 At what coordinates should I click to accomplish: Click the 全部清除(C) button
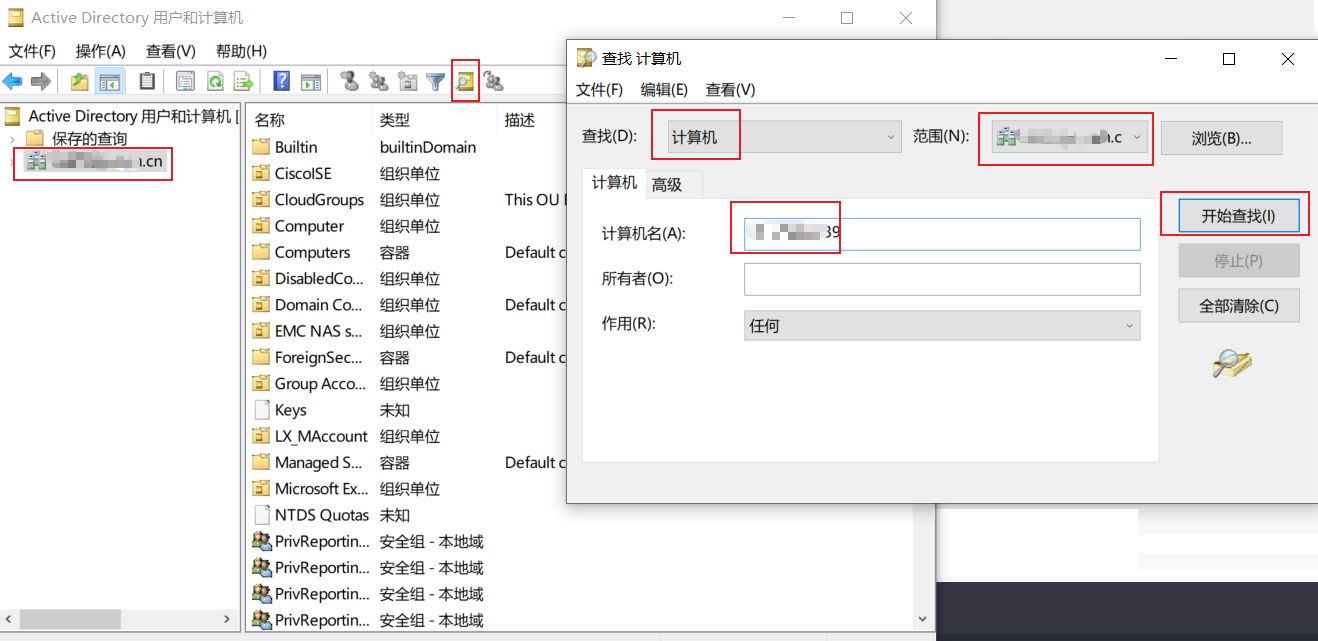click(1238, 306)
